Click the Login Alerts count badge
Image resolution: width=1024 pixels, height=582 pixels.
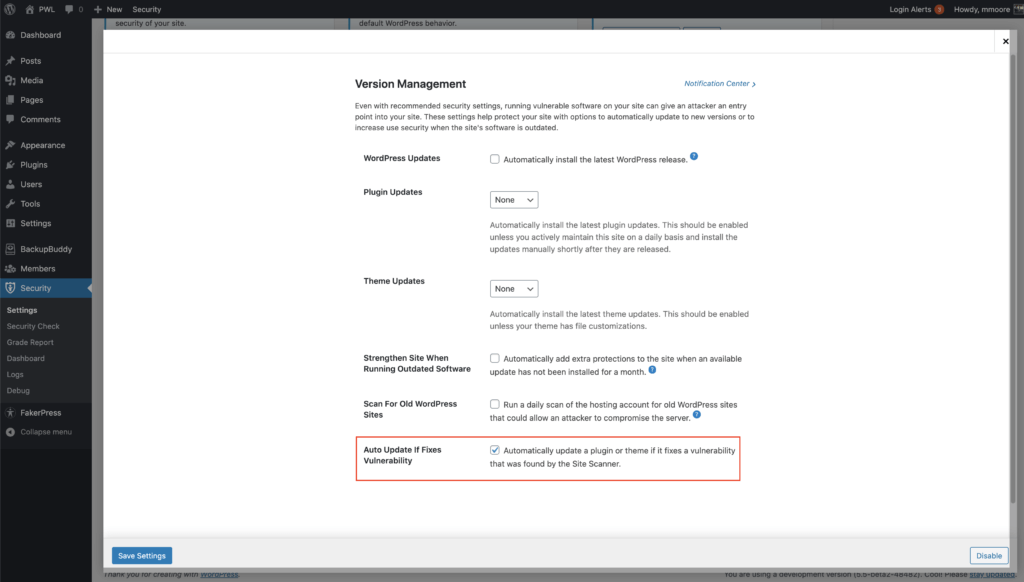pyautogui.click(x=939, y=9)
